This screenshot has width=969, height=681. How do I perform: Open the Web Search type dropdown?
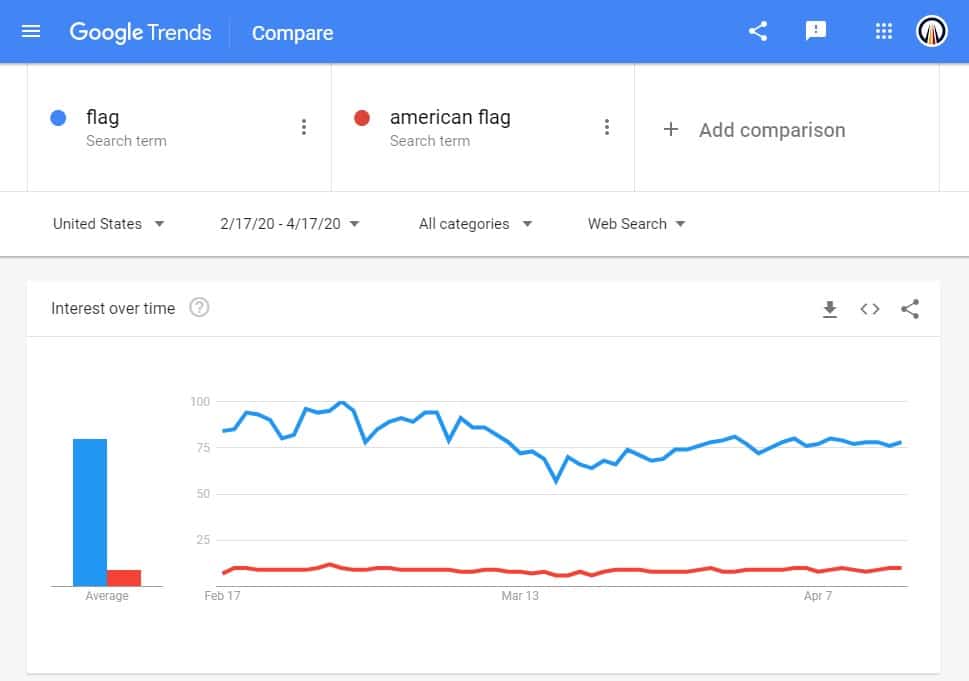[x=636, y=224]
